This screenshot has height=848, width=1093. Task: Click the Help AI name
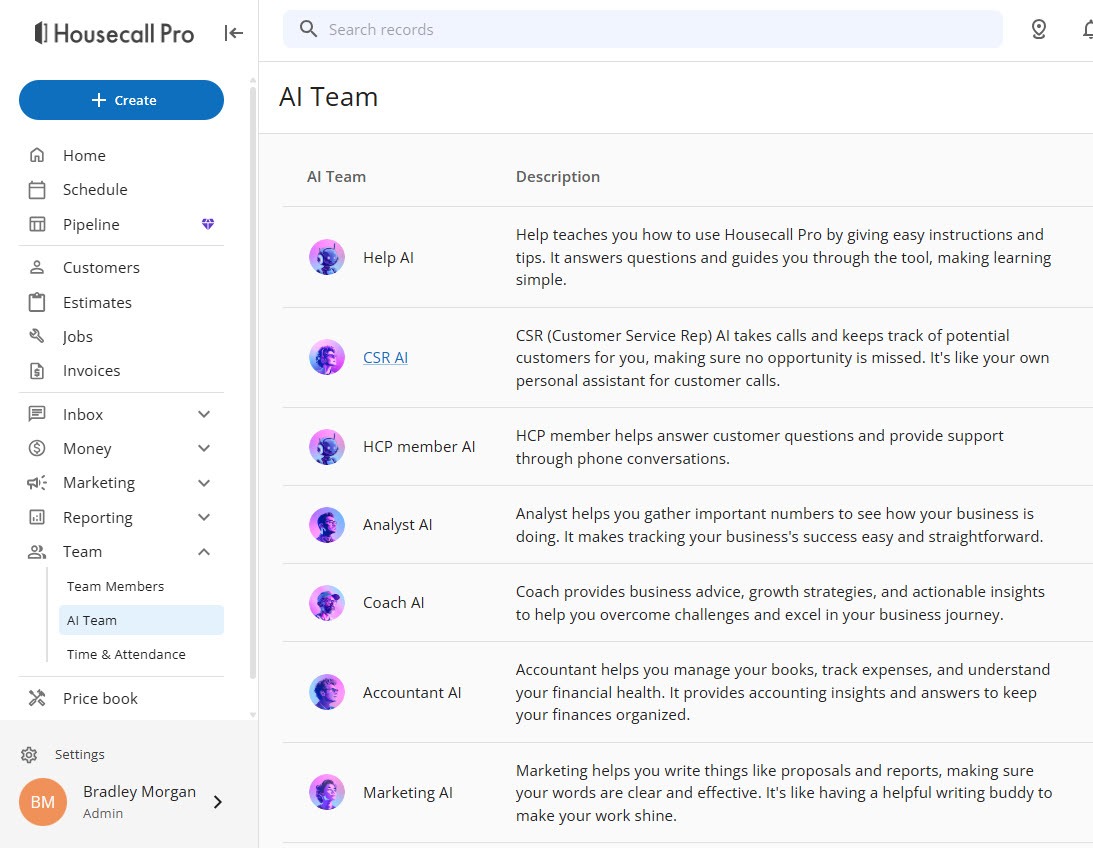point(388,257)
